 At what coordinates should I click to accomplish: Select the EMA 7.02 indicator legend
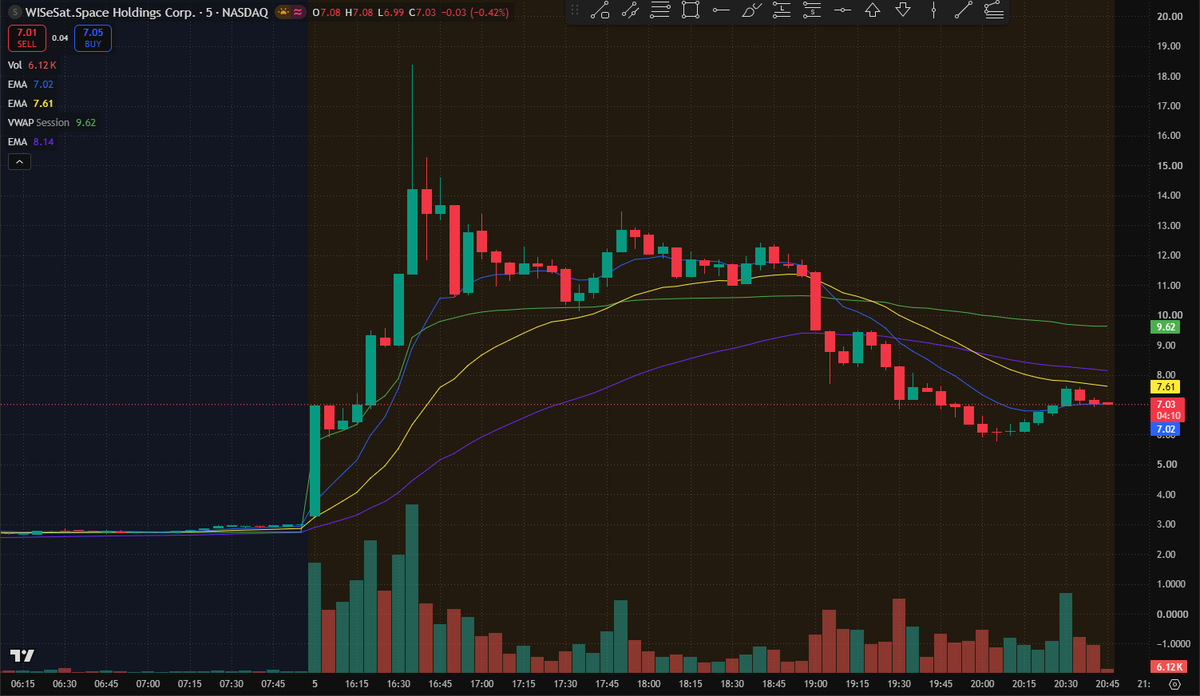click(x=30, y=84)
